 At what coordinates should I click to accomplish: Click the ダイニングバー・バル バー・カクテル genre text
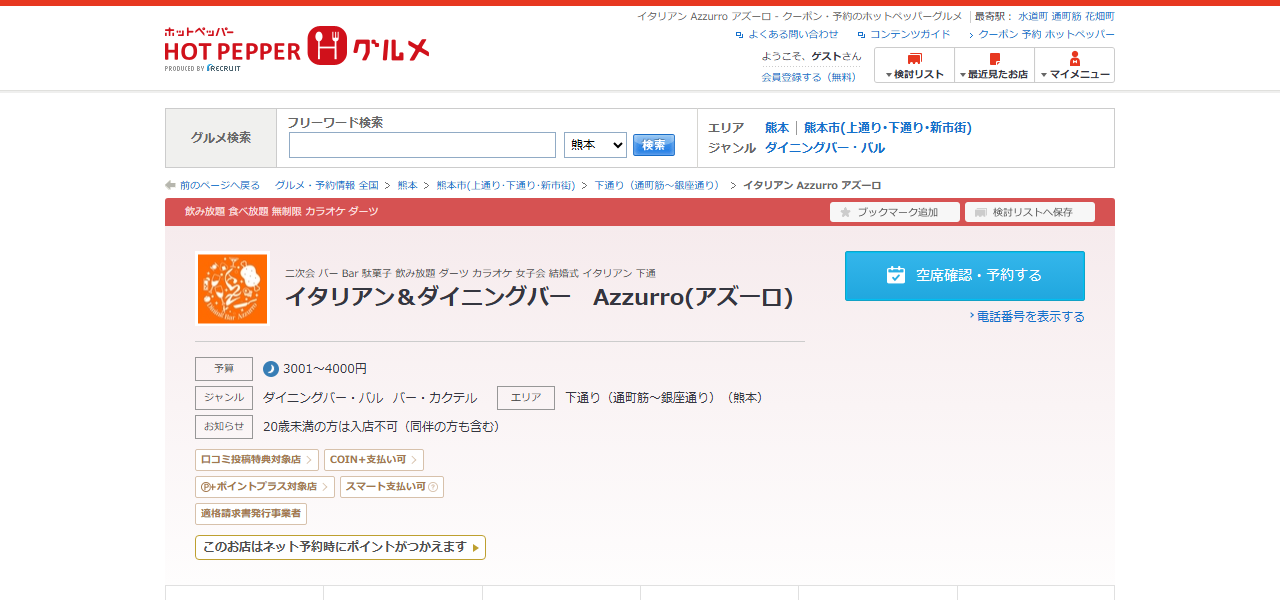point(370,398)
